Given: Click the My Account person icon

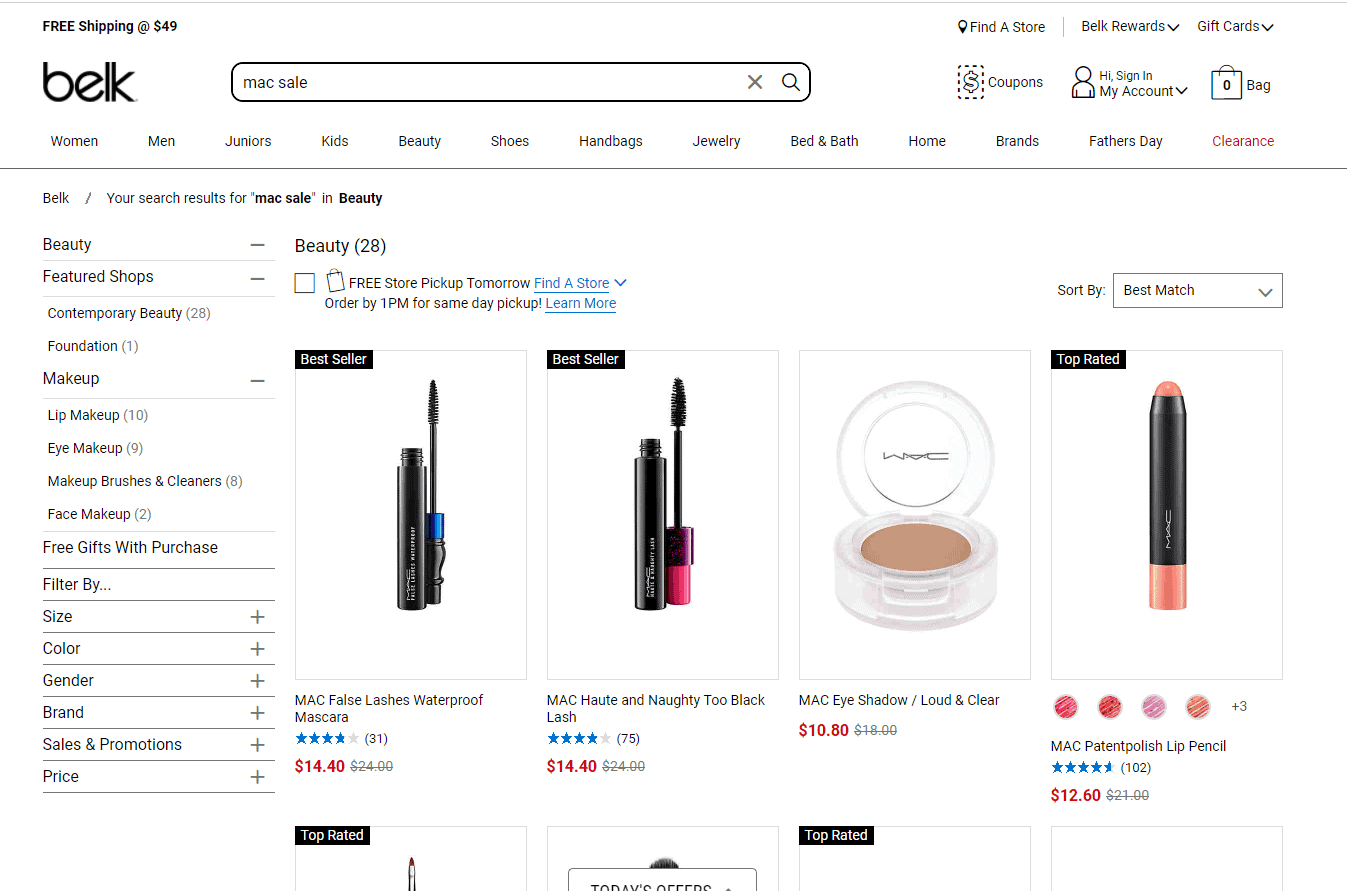Looking at the screenshot, I should click(x=1083, y=82).
